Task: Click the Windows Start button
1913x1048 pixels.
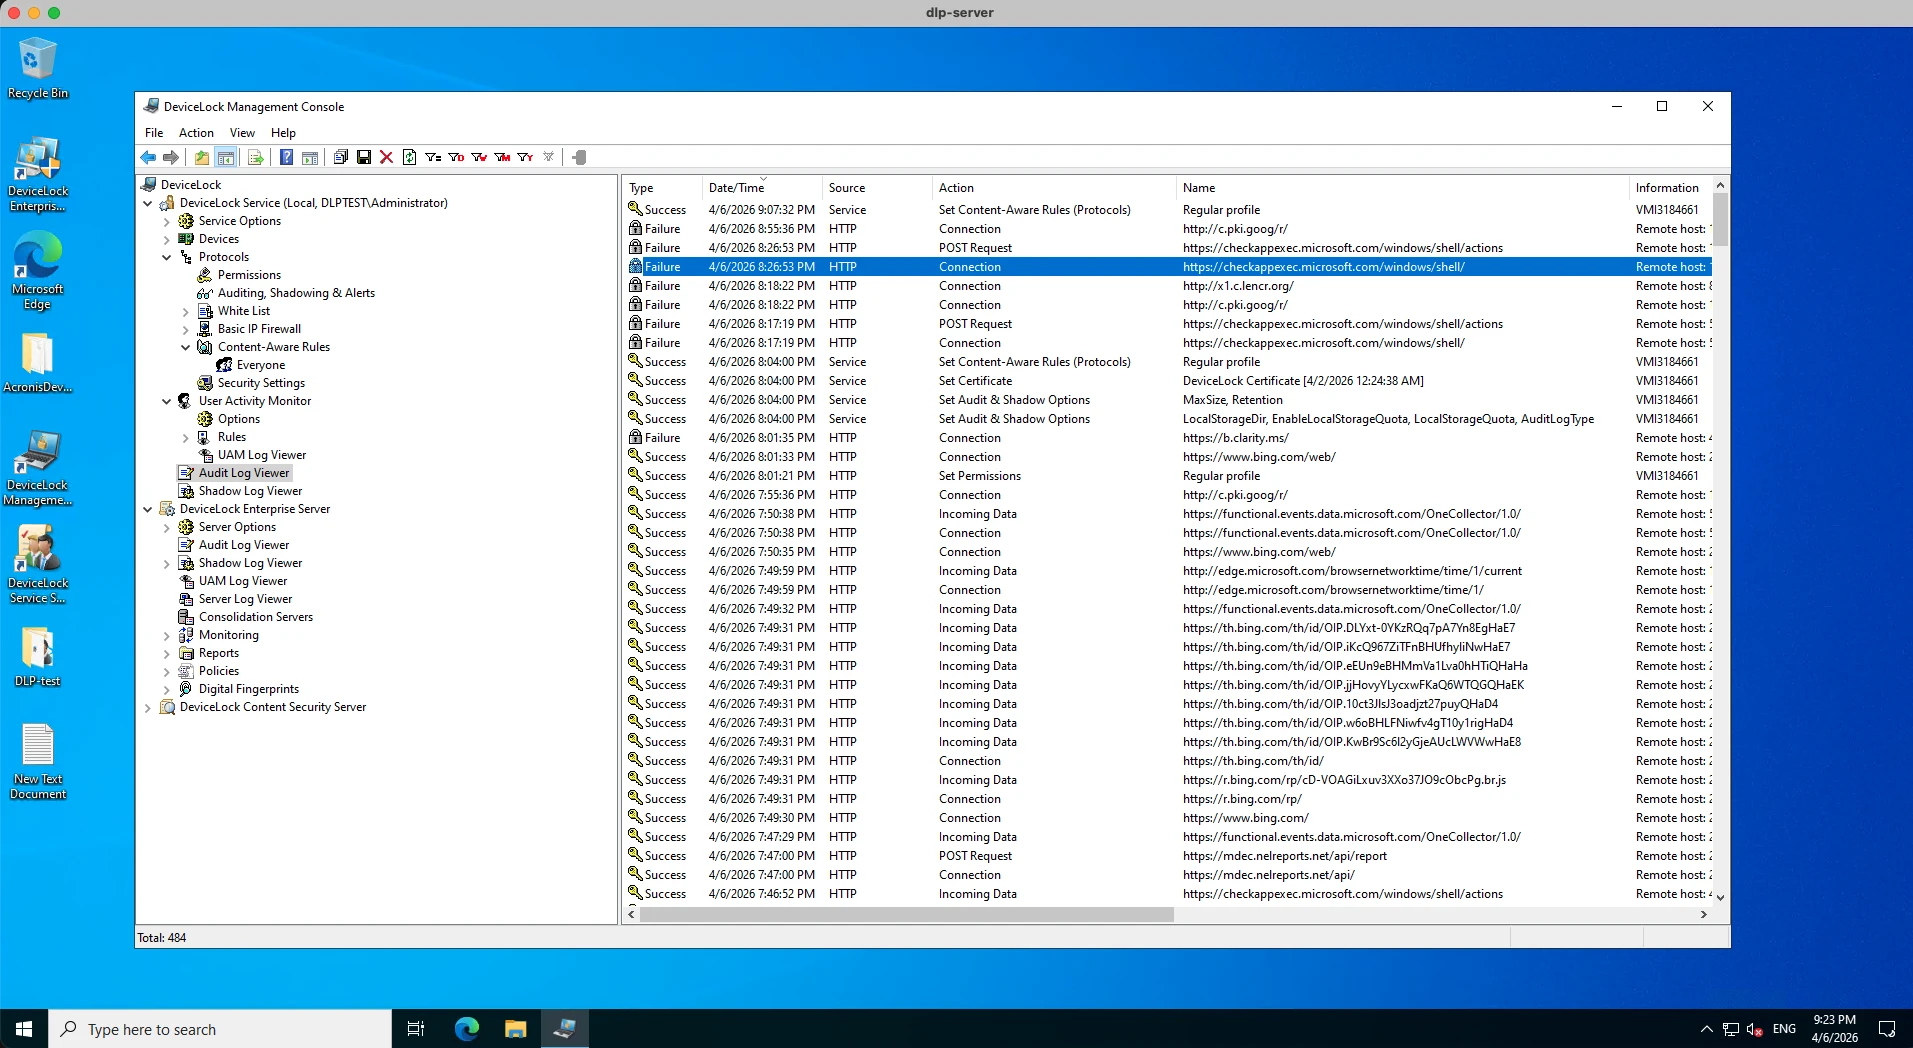Action: [24, 1028]
